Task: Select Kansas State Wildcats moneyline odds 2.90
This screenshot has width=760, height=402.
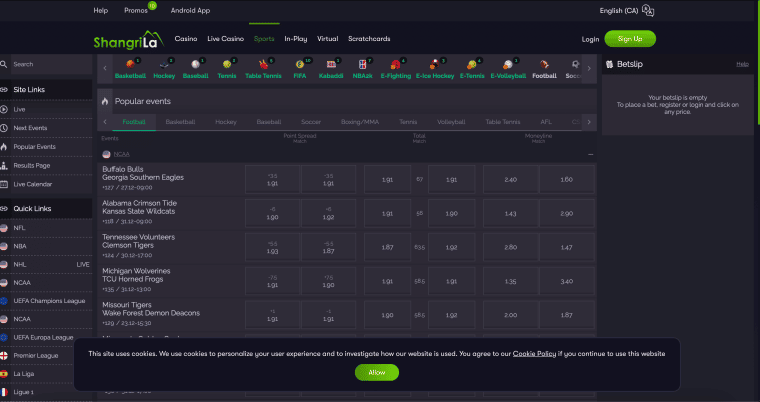Action: [567, 213]
